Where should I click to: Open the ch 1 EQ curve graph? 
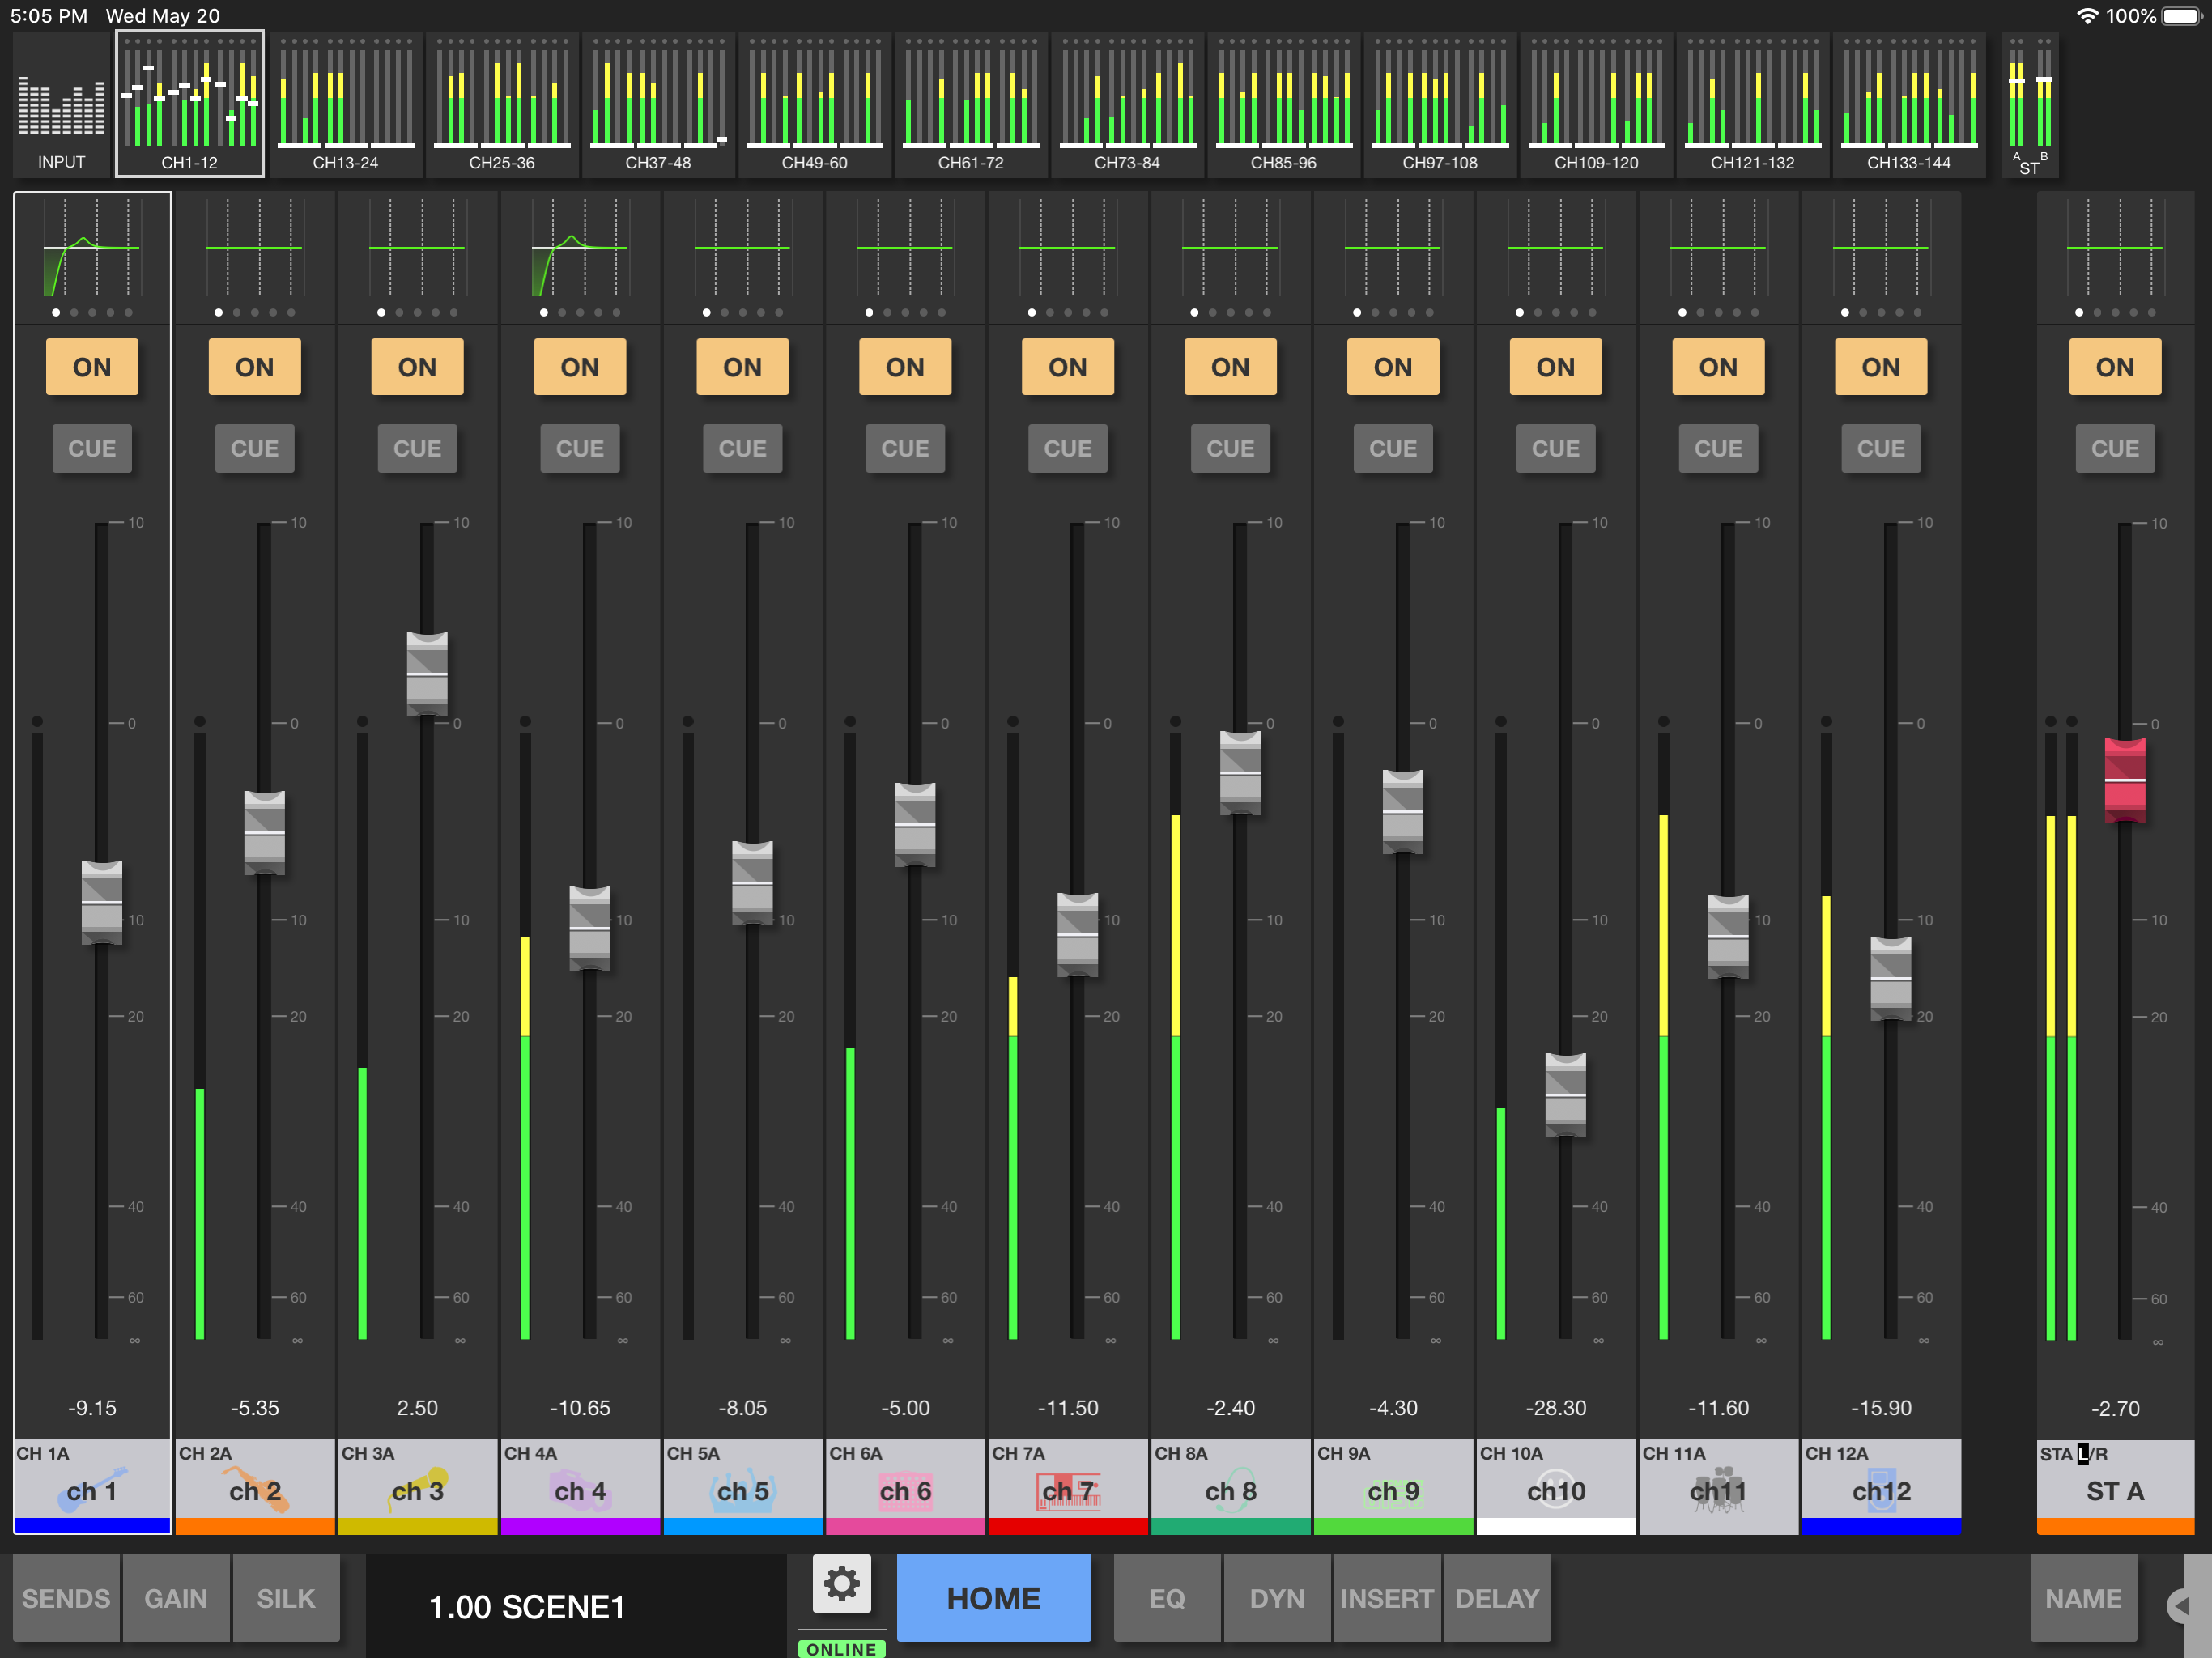pyautogui.click(x=92, y=248)
